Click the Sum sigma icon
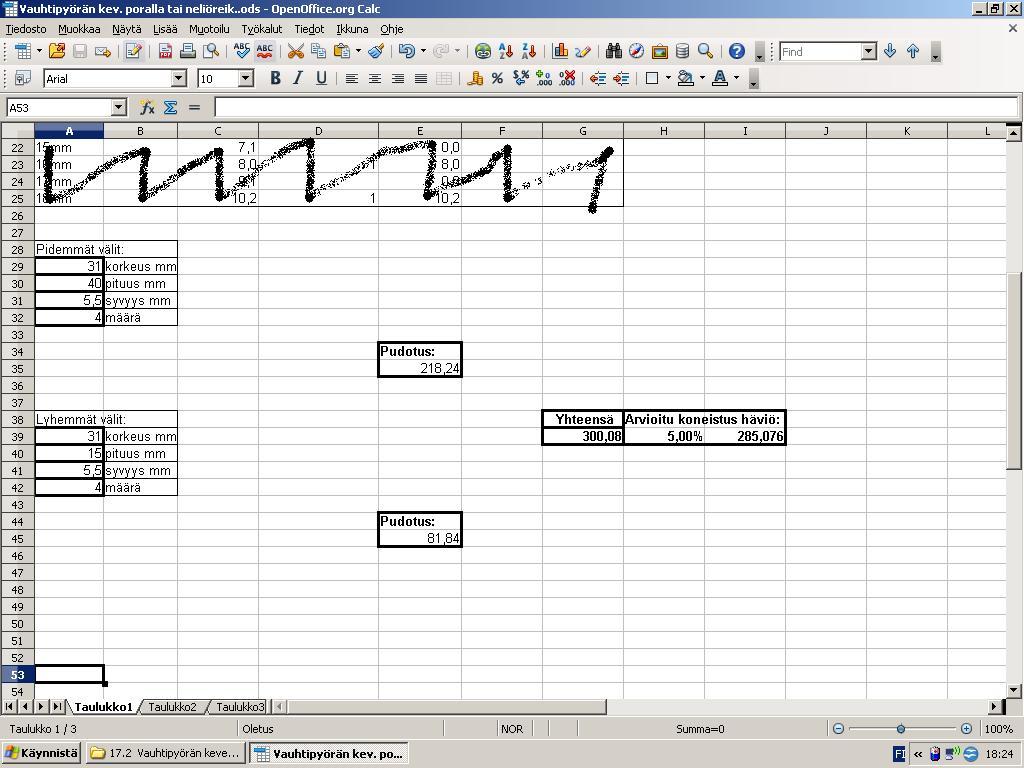Viewport: 1024px width, 768px height. coord(170,107)
